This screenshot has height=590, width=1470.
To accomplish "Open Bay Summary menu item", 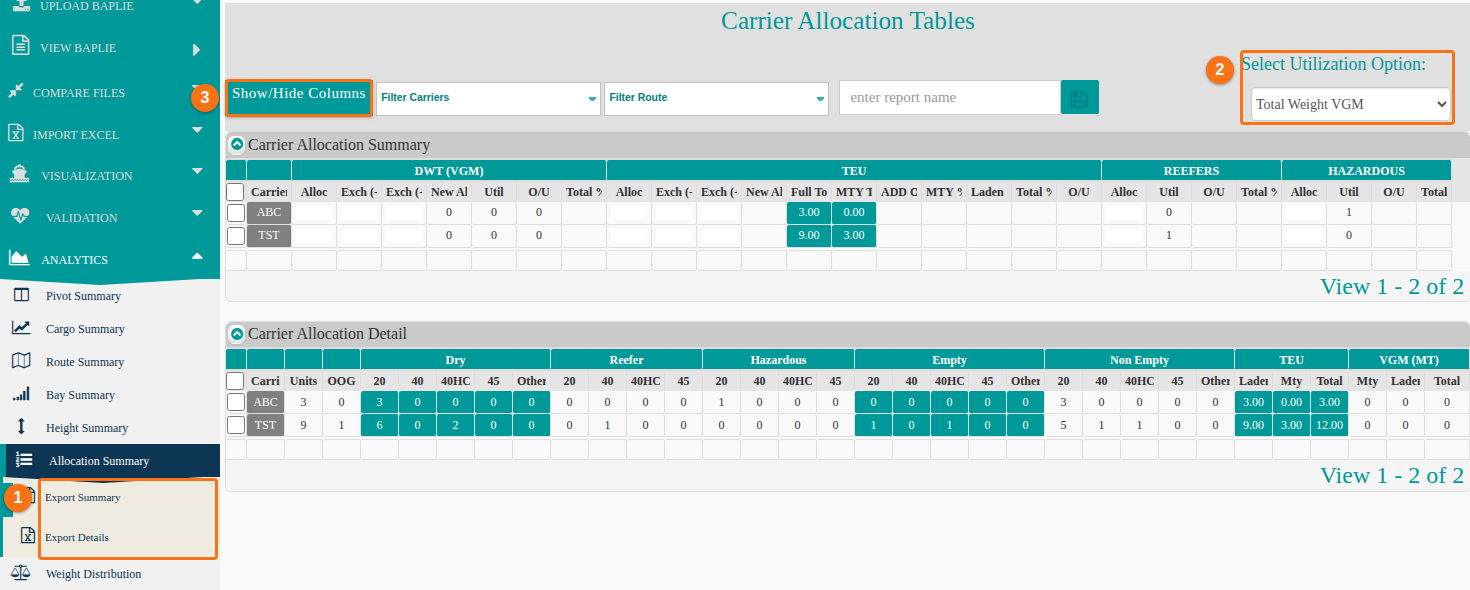I will (x=80, y=395).
